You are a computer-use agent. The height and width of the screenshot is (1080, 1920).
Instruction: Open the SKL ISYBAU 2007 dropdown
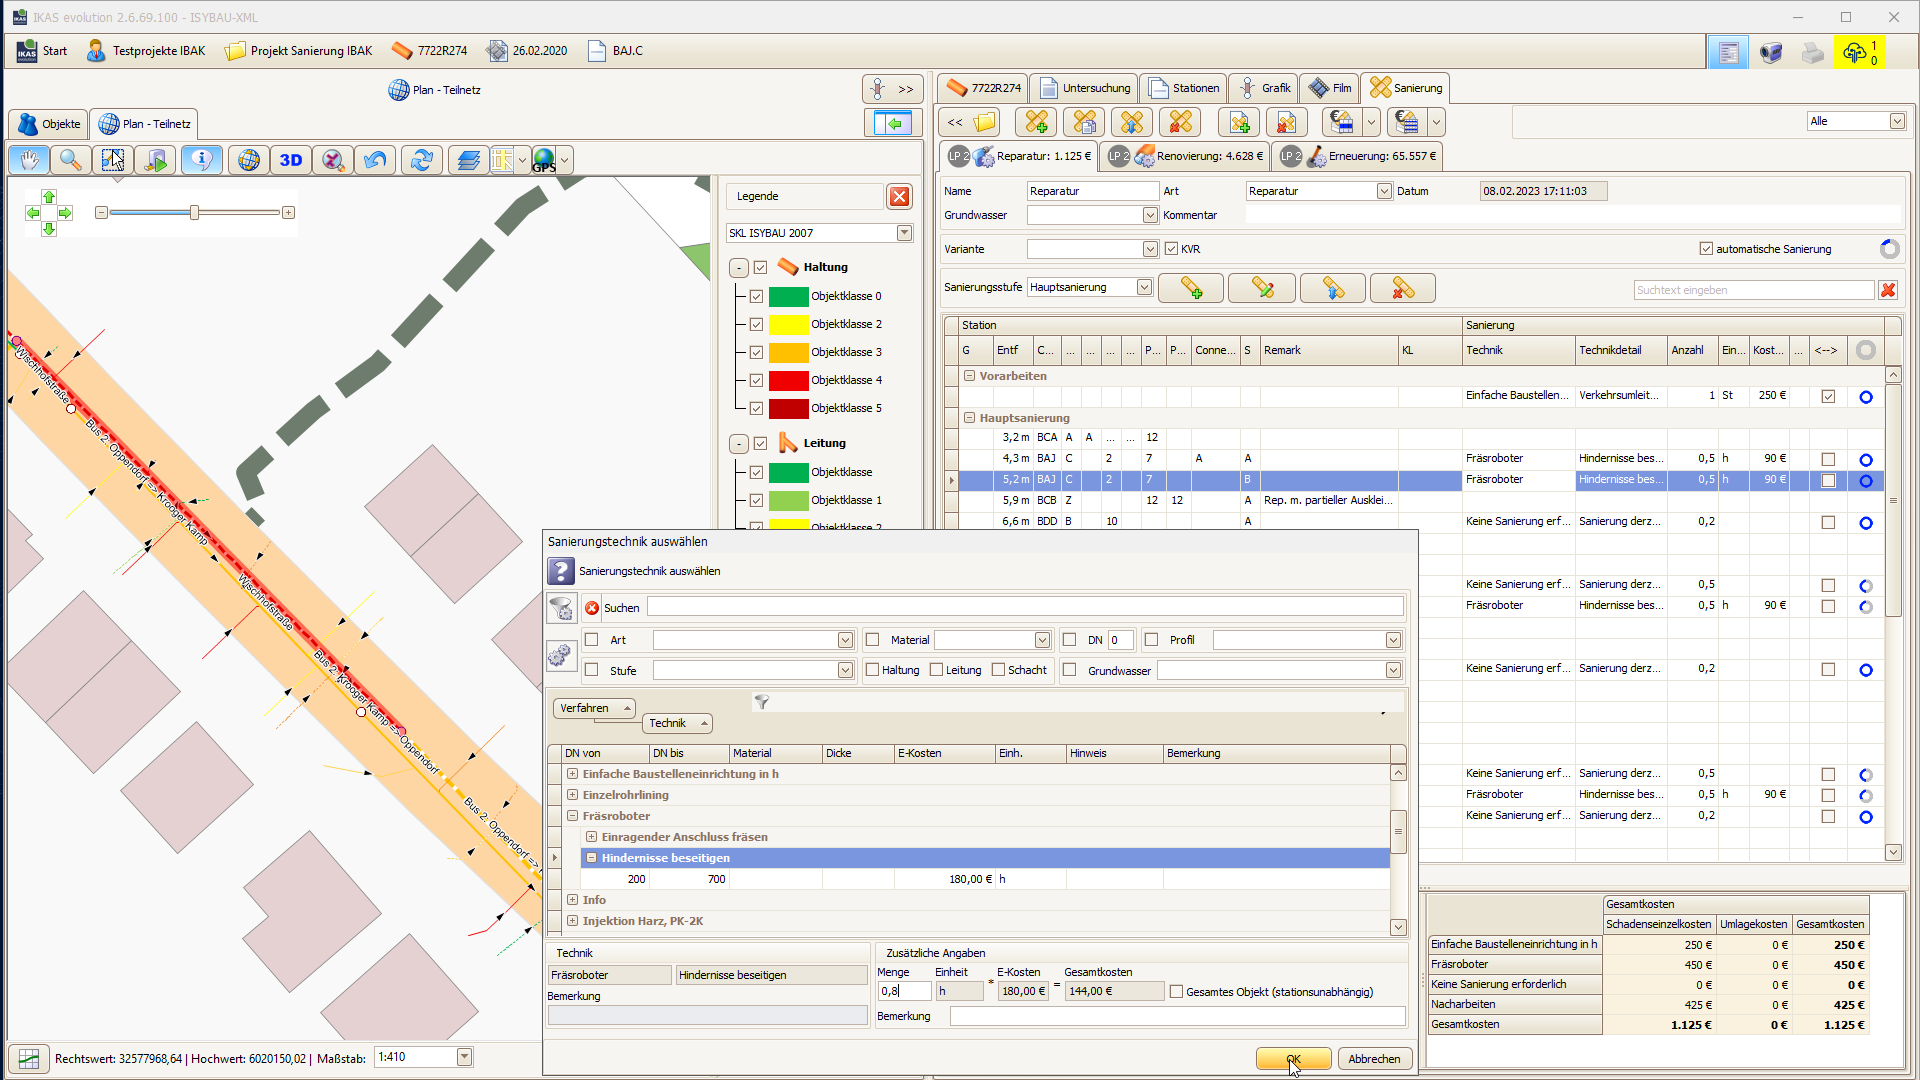[904, 233]
